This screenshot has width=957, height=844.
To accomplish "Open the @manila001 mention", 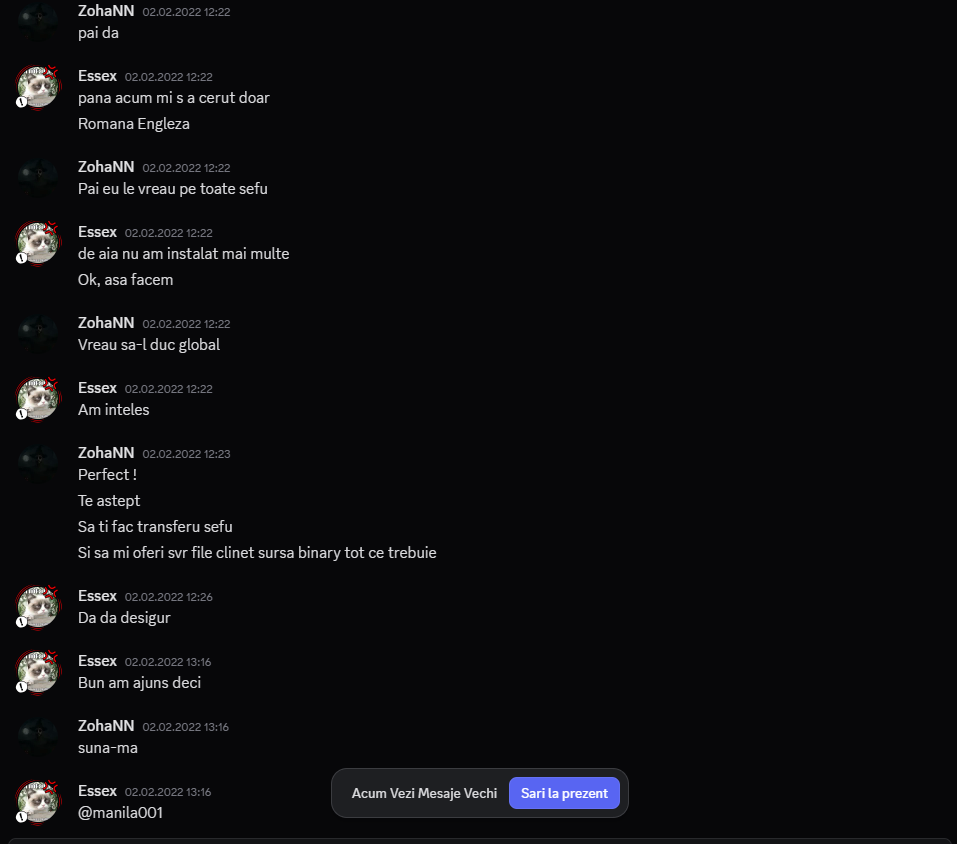I will 120,813.
